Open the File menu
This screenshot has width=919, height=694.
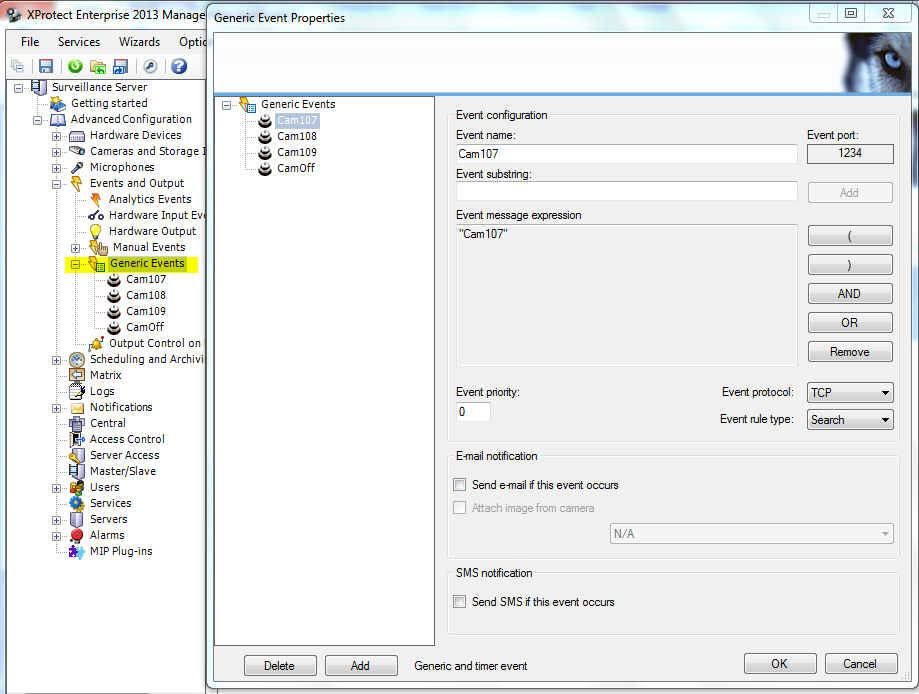[30, 42]
